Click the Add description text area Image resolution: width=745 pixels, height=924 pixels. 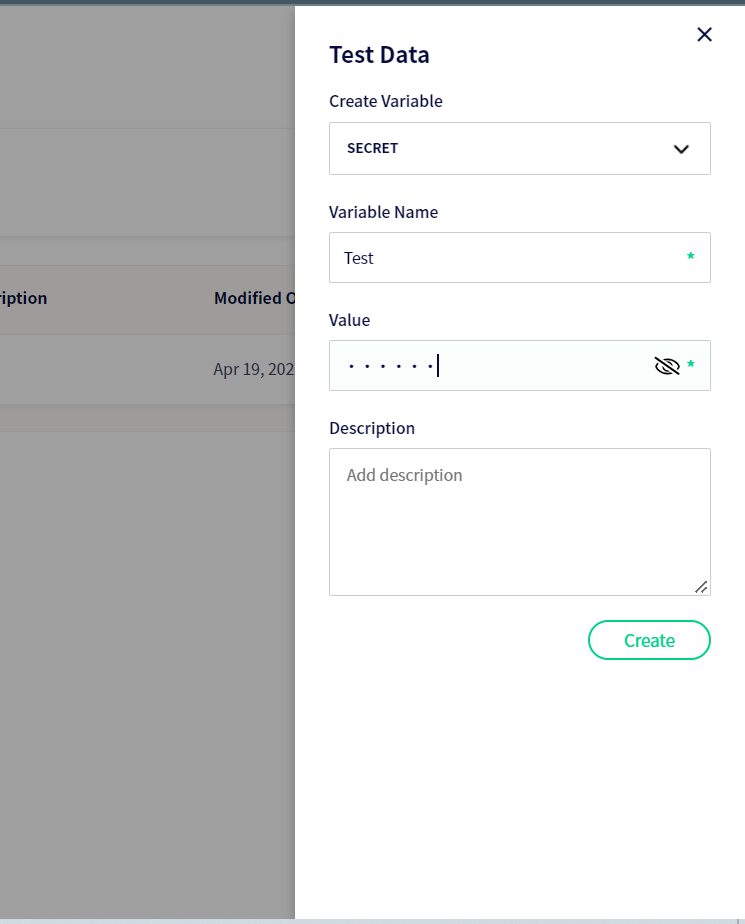pyautogui.click(x=519, y=522)
